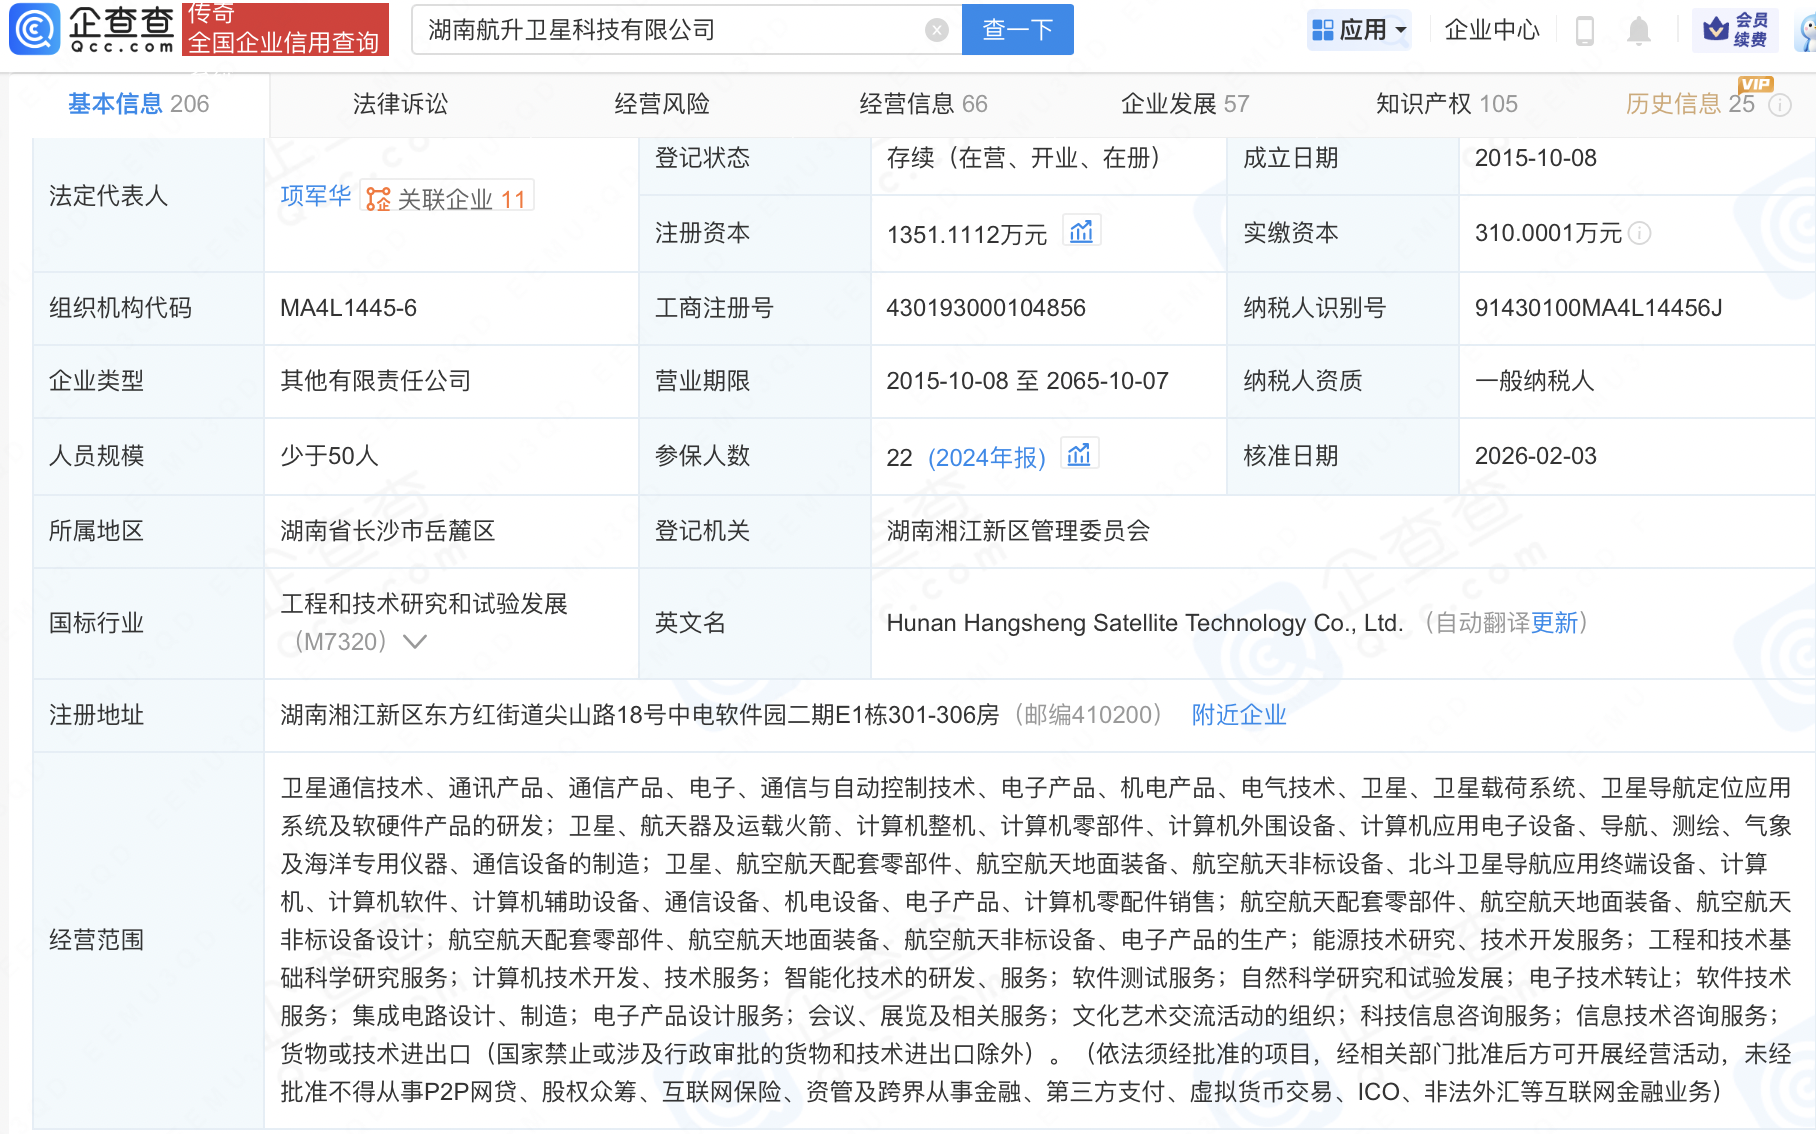The width and height of the screenshot is (1816, 1134).
Task: Open the 参保人数 chart icon
Action: point(1078,453)
